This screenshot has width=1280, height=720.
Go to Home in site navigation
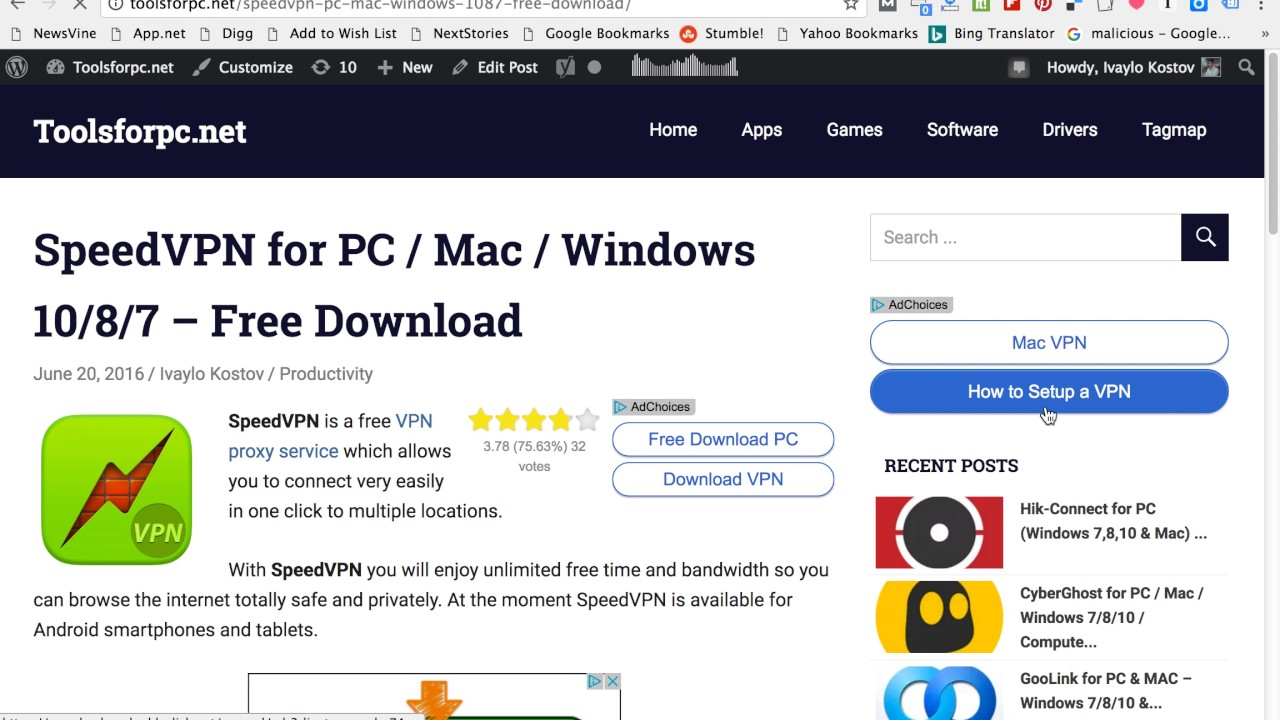click(673, 130)
